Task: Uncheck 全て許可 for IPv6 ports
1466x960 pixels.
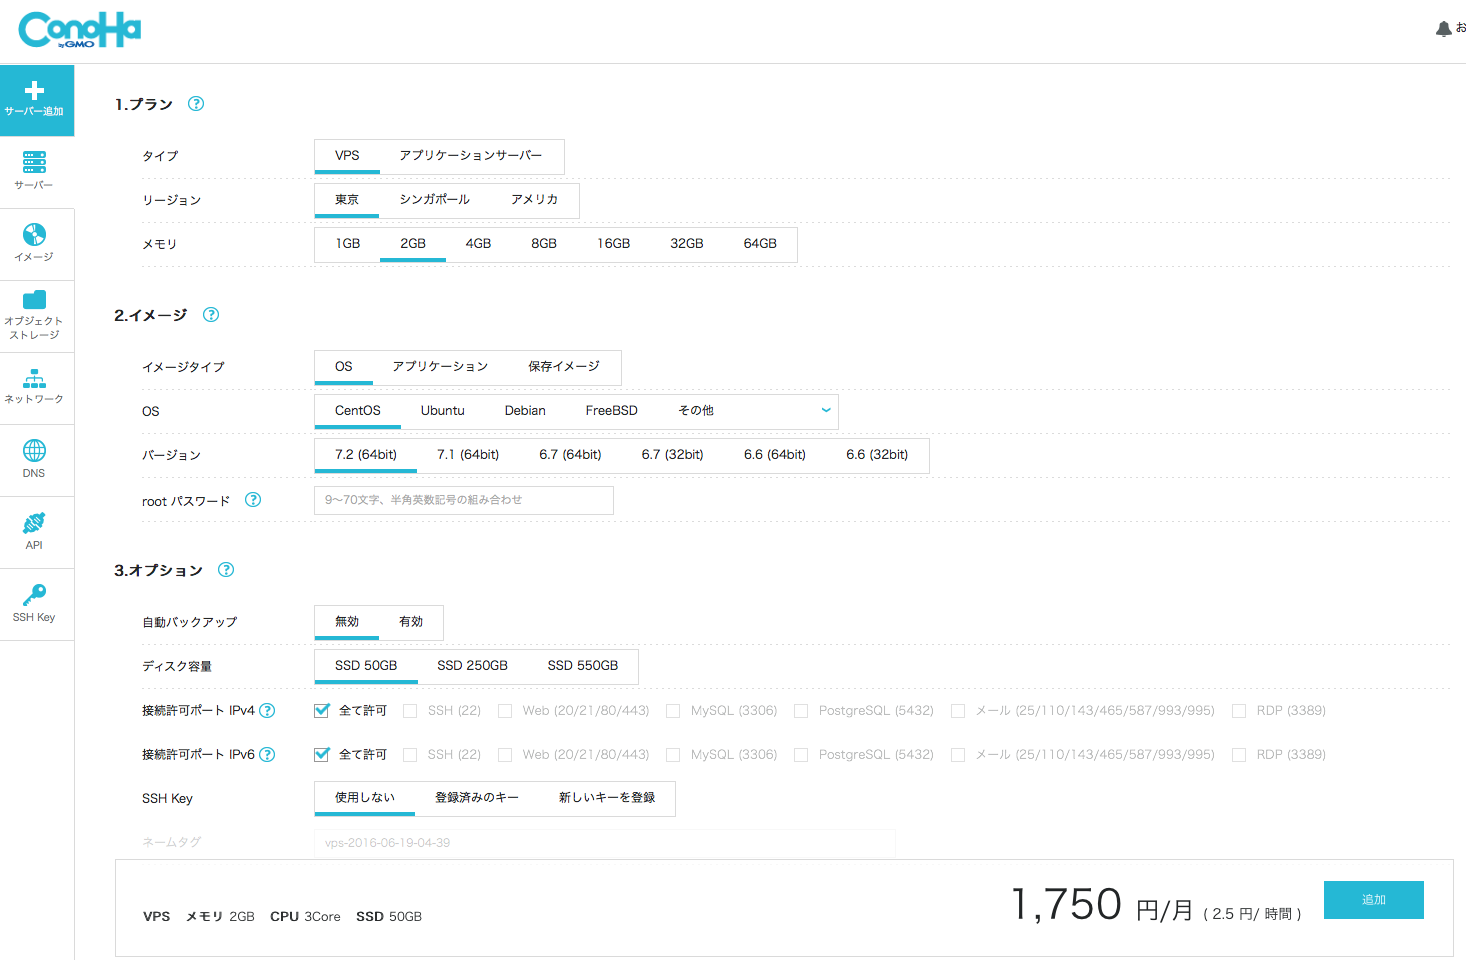Action: coord(322,754)
